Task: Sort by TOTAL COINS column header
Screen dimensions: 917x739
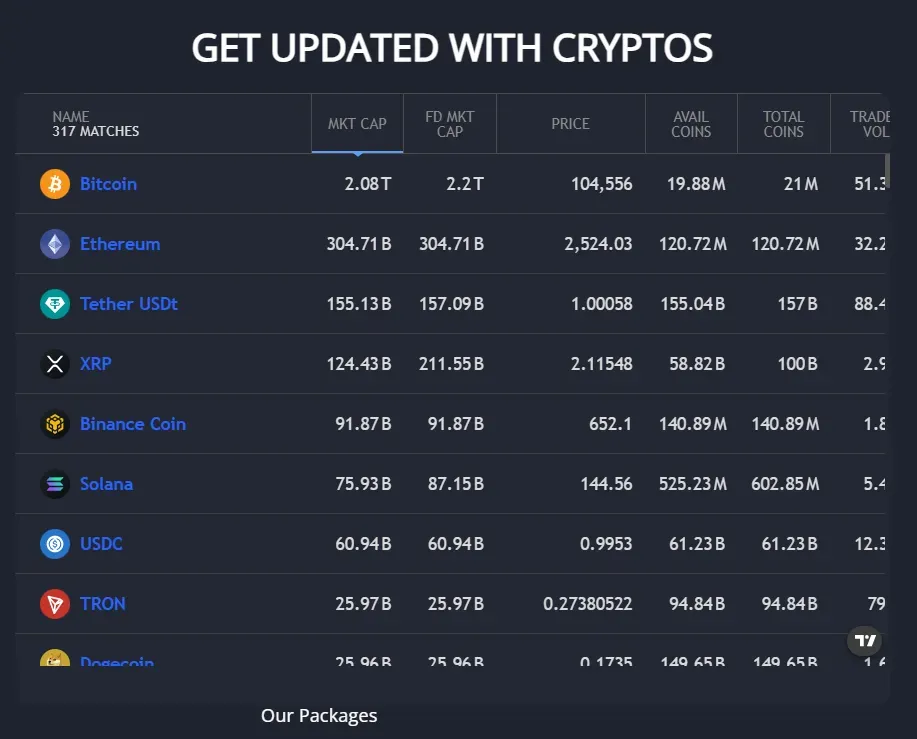Action: coord(783,124)
